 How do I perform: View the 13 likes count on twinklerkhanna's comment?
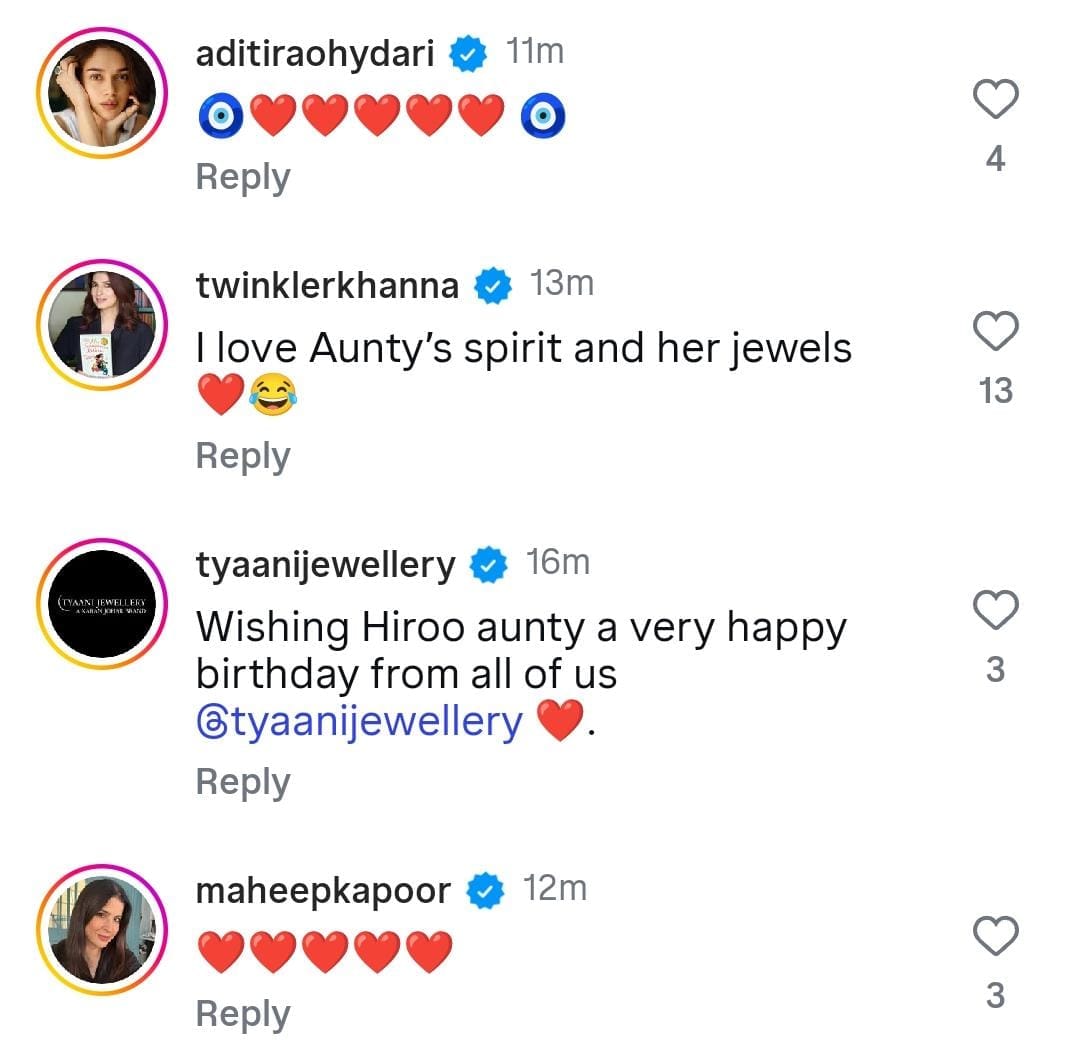(x=995, y=391)
